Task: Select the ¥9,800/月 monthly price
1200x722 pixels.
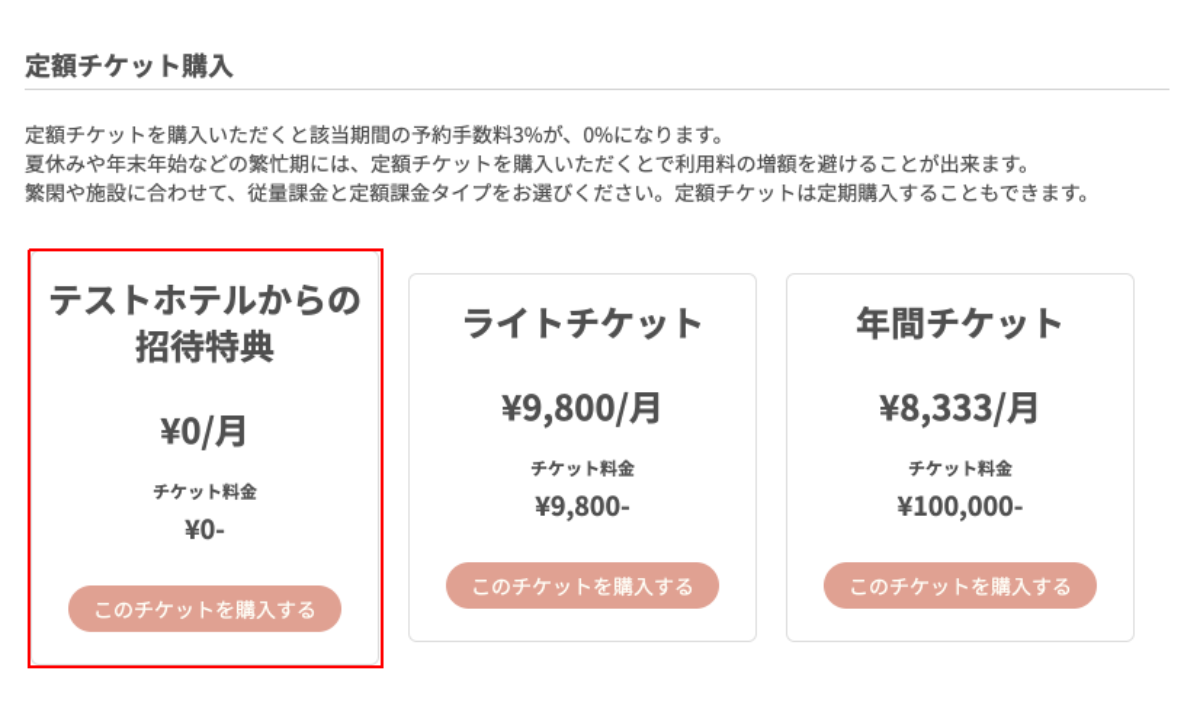Action: coord(582,408)
